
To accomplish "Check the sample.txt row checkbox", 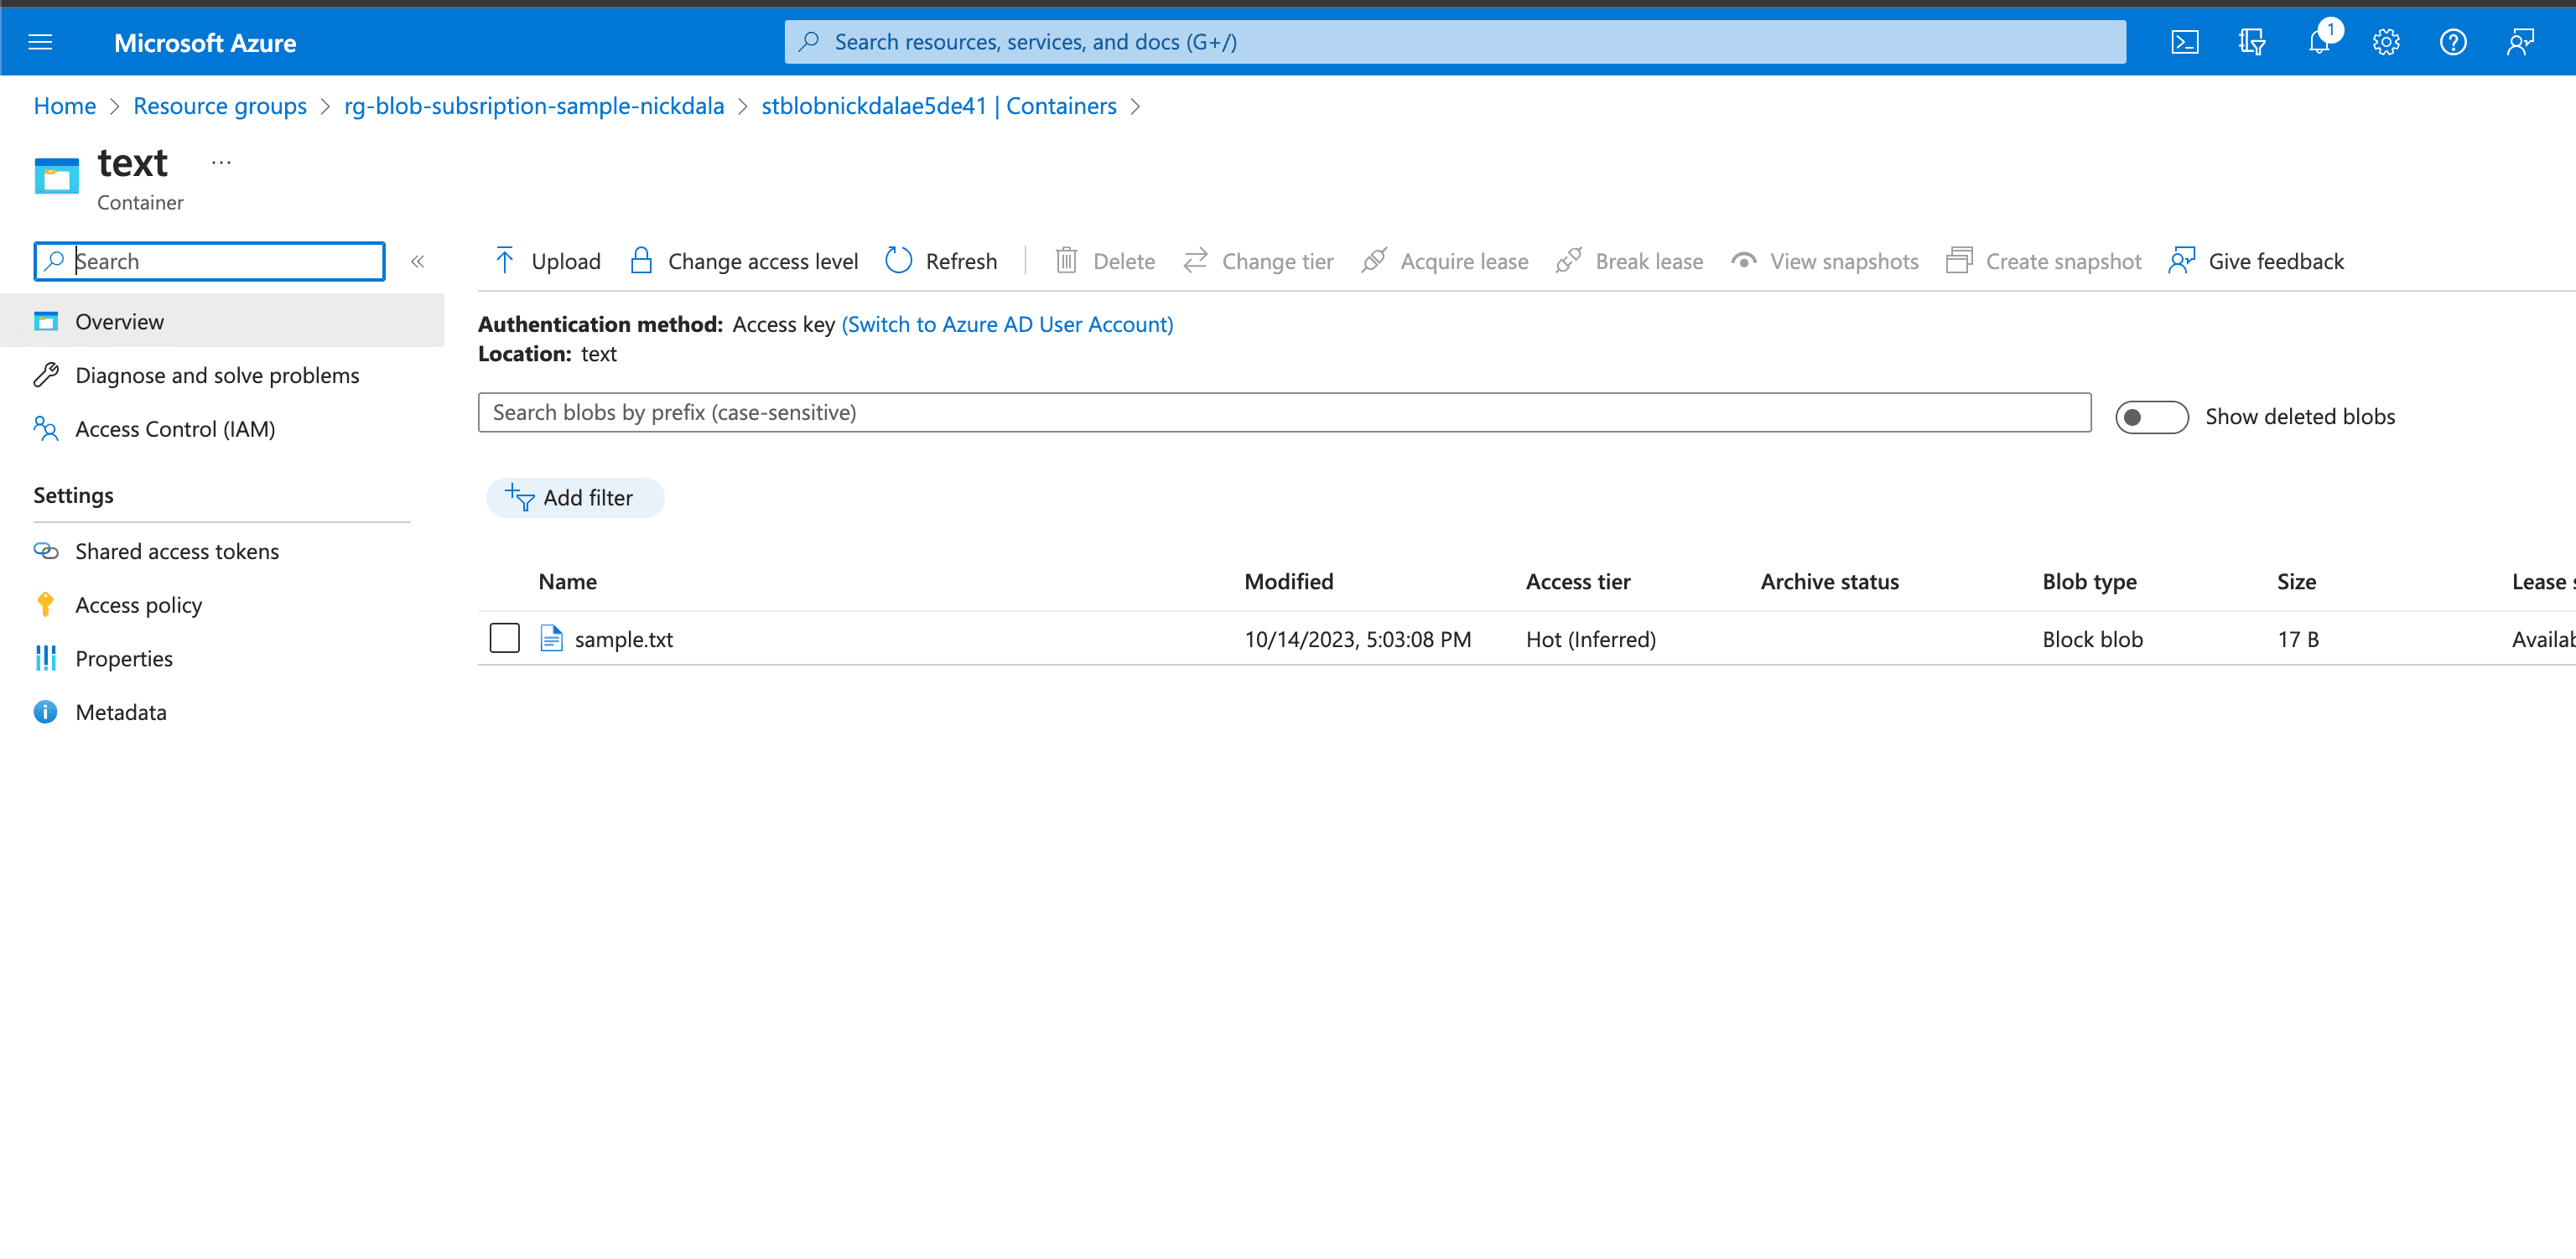I will (x=504, y=638).
